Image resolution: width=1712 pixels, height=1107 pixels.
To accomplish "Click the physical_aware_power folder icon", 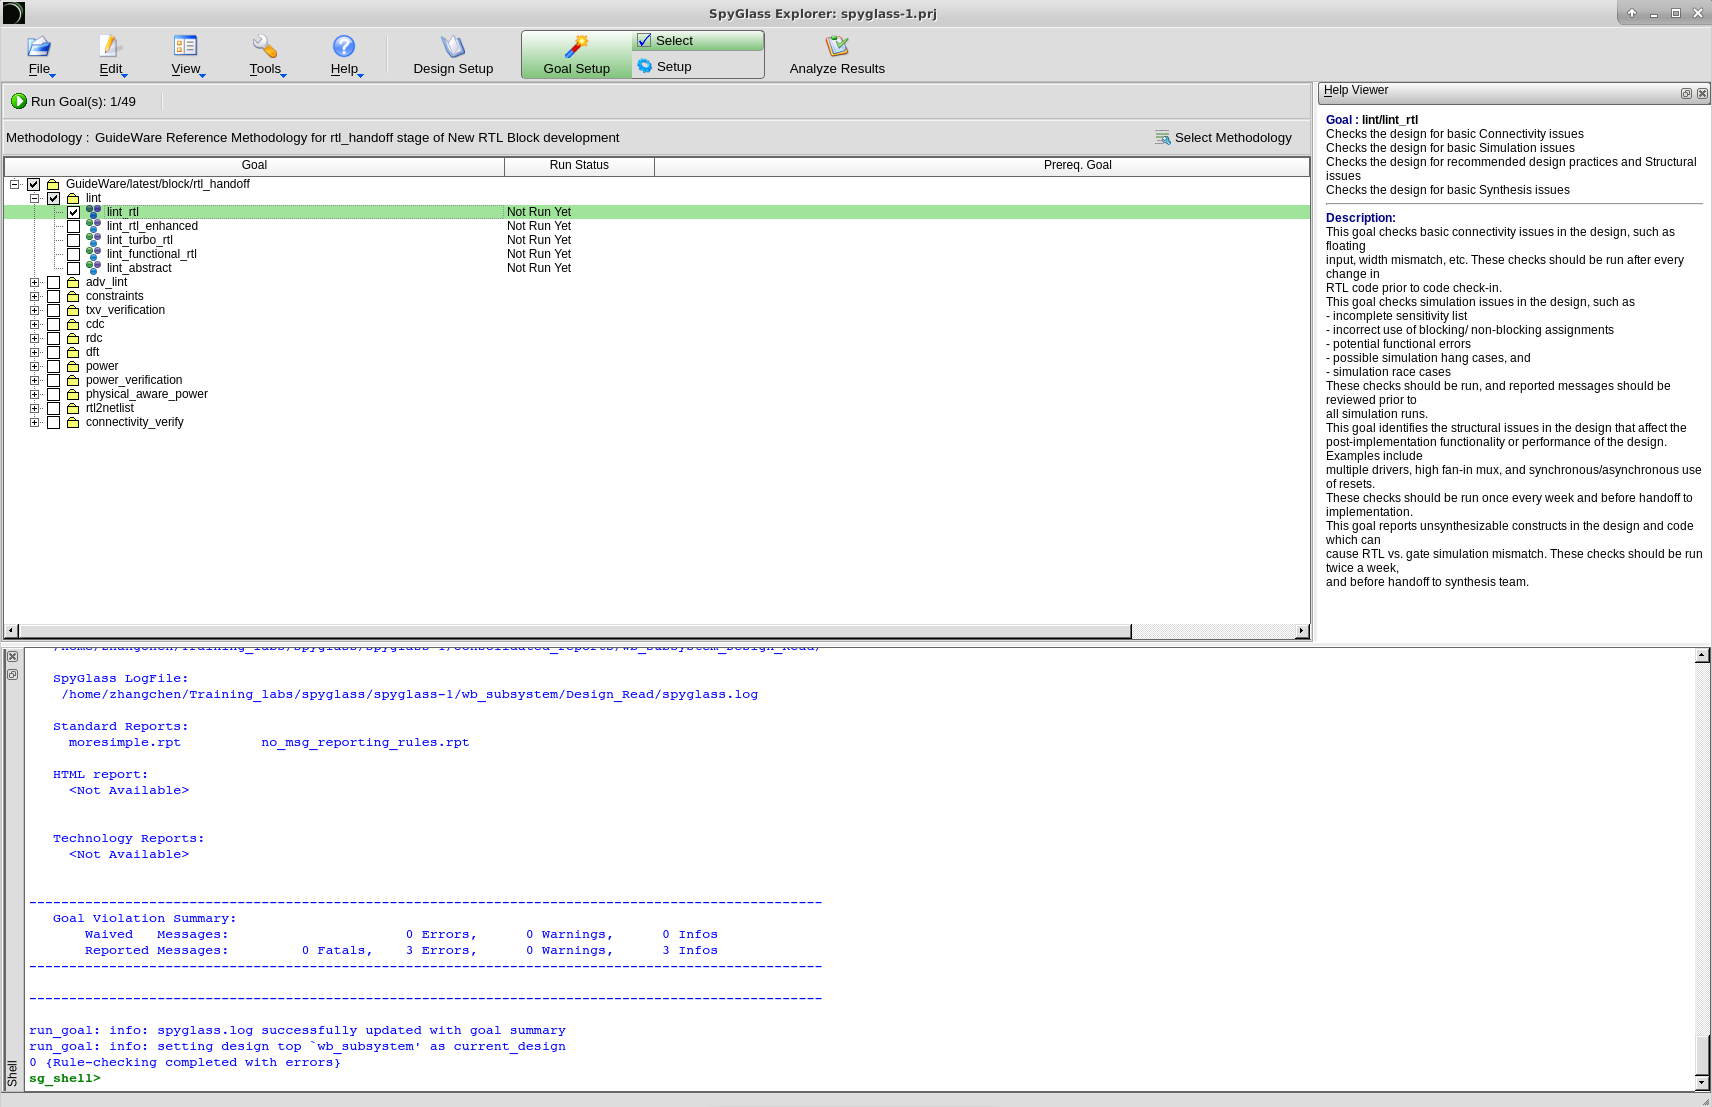I will (x=73, y=394).
